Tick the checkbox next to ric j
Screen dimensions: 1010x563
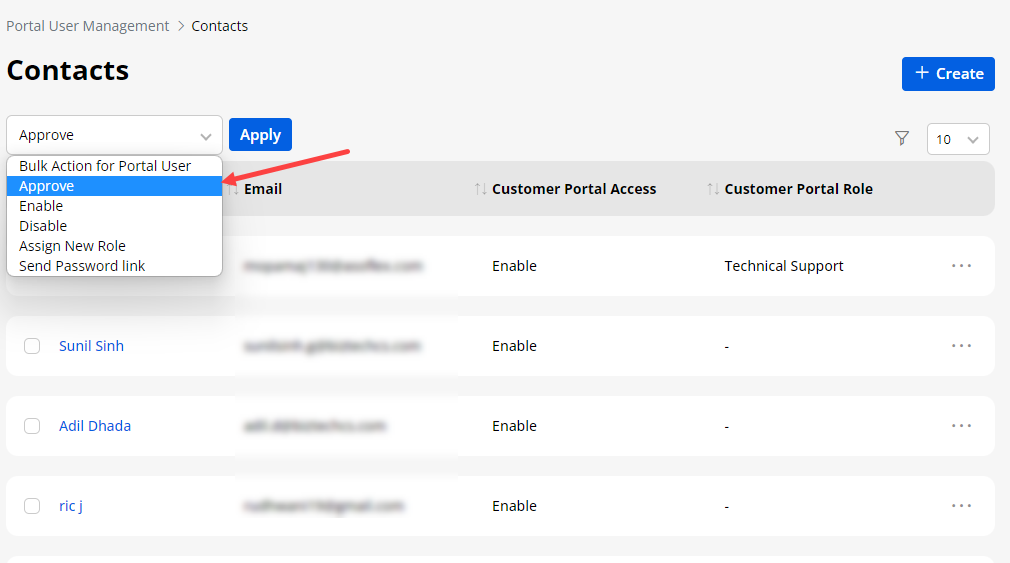(x=32, y=506)
